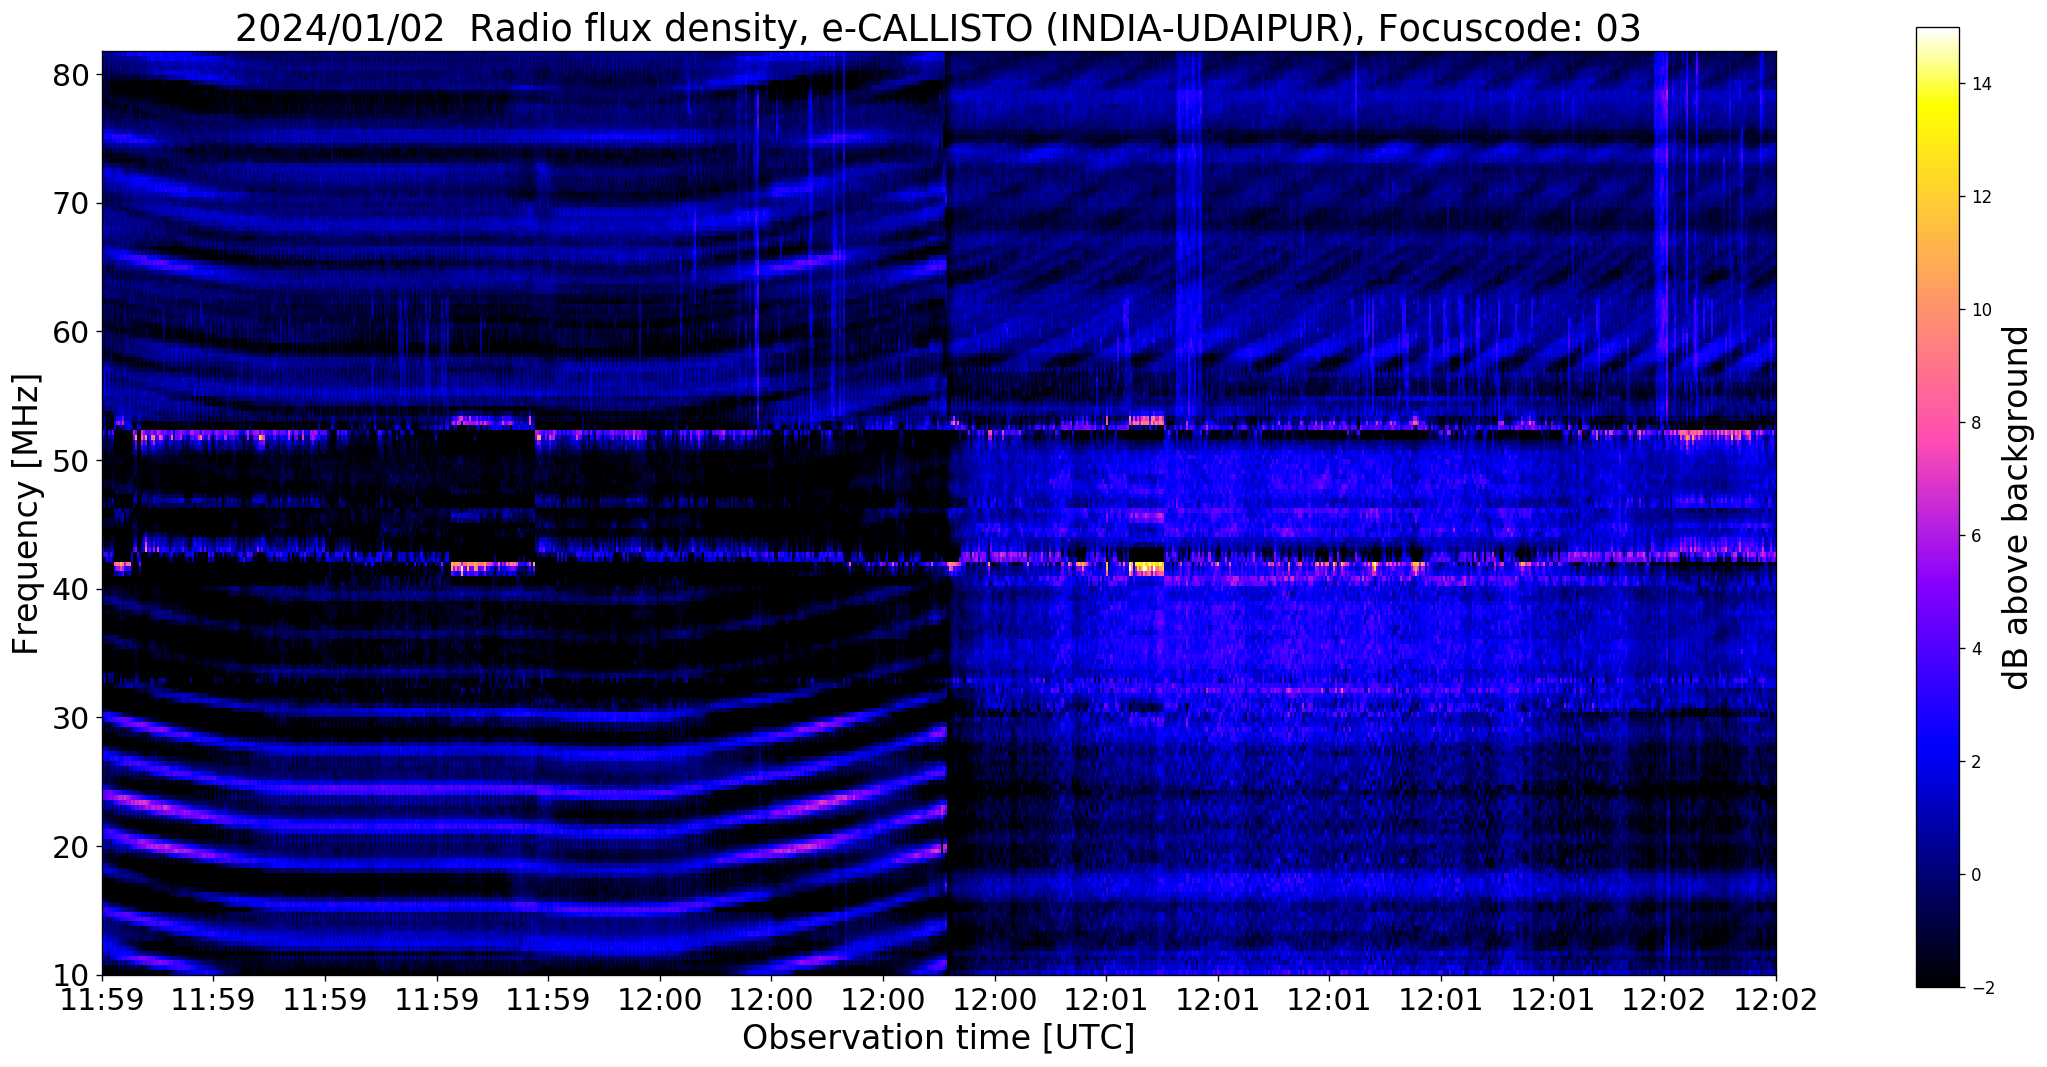The width and height of the screenshot is (2047, 1067).
Task: Click the colorbar tick labeled 10
Action: tap(1980, 310)
